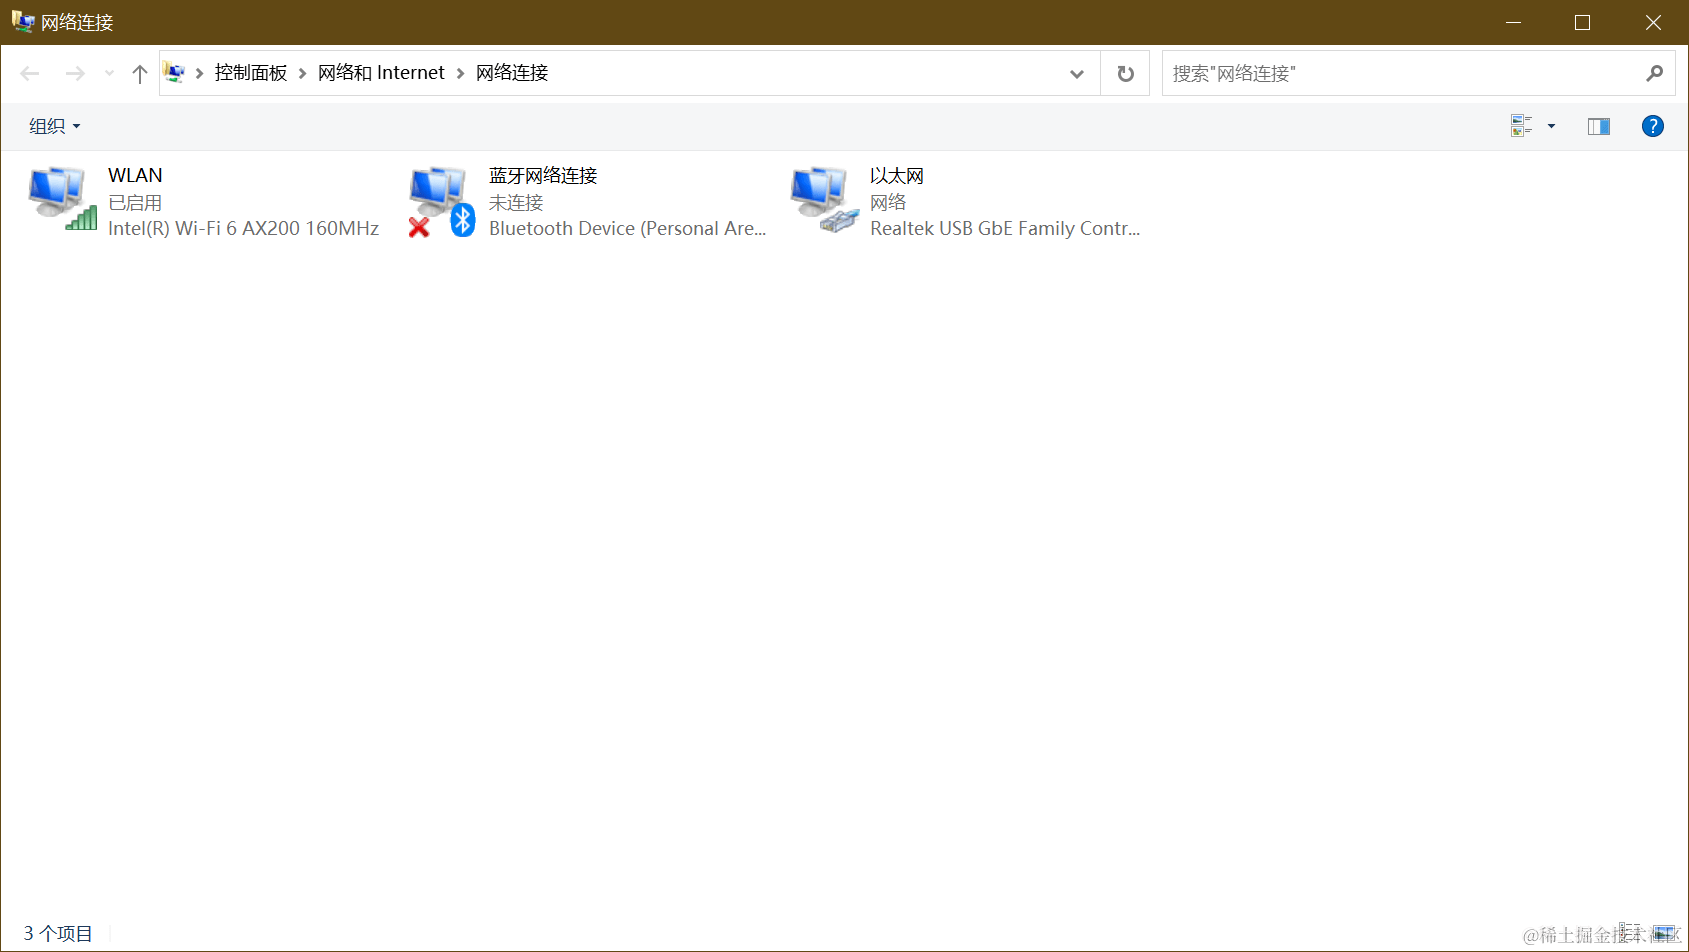Open 网络和 Internet from breadcrumb
This screenshot has height=952, width=1689.
(x=380, y=72)
